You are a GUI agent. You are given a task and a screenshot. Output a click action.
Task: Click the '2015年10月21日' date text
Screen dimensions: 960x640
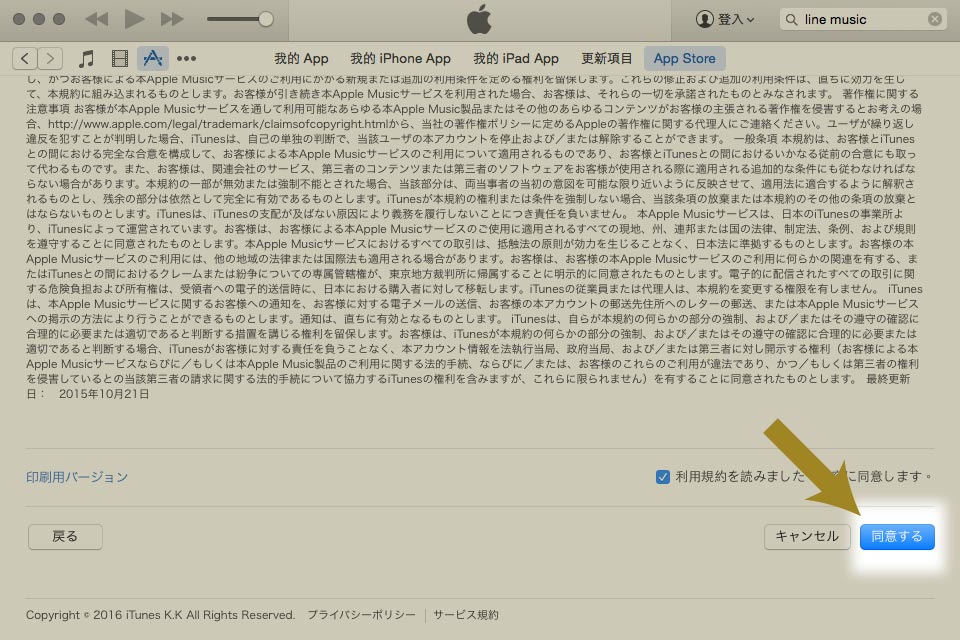click(x=104, y=394)
